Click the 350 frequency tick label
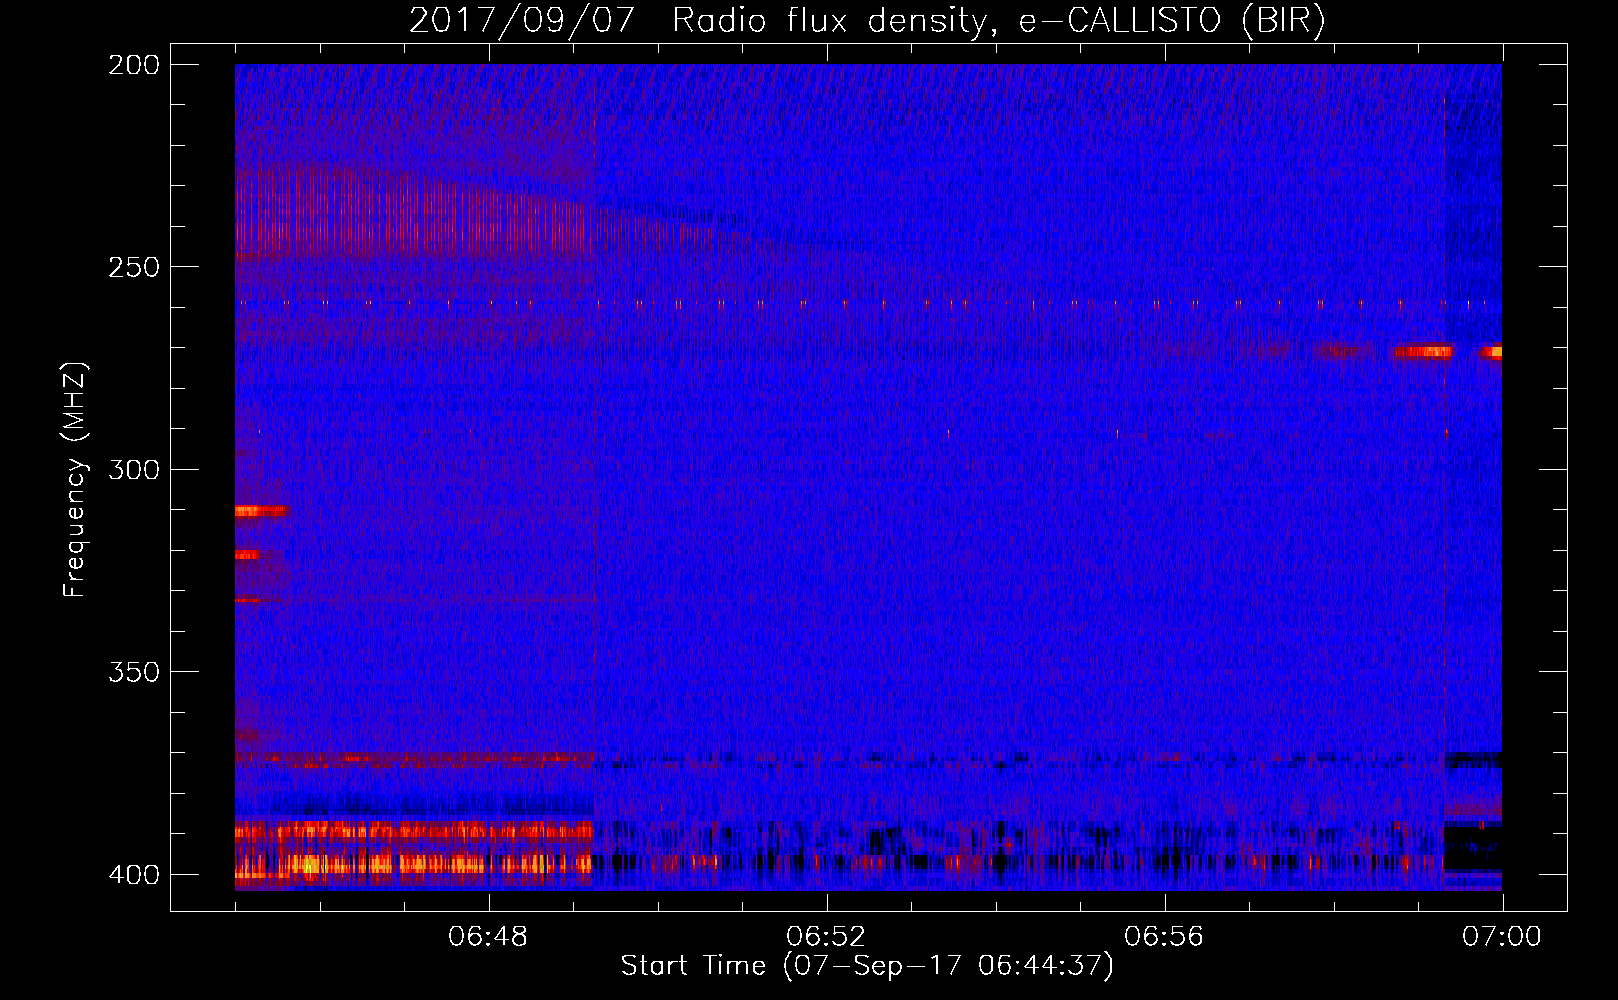 133,672
